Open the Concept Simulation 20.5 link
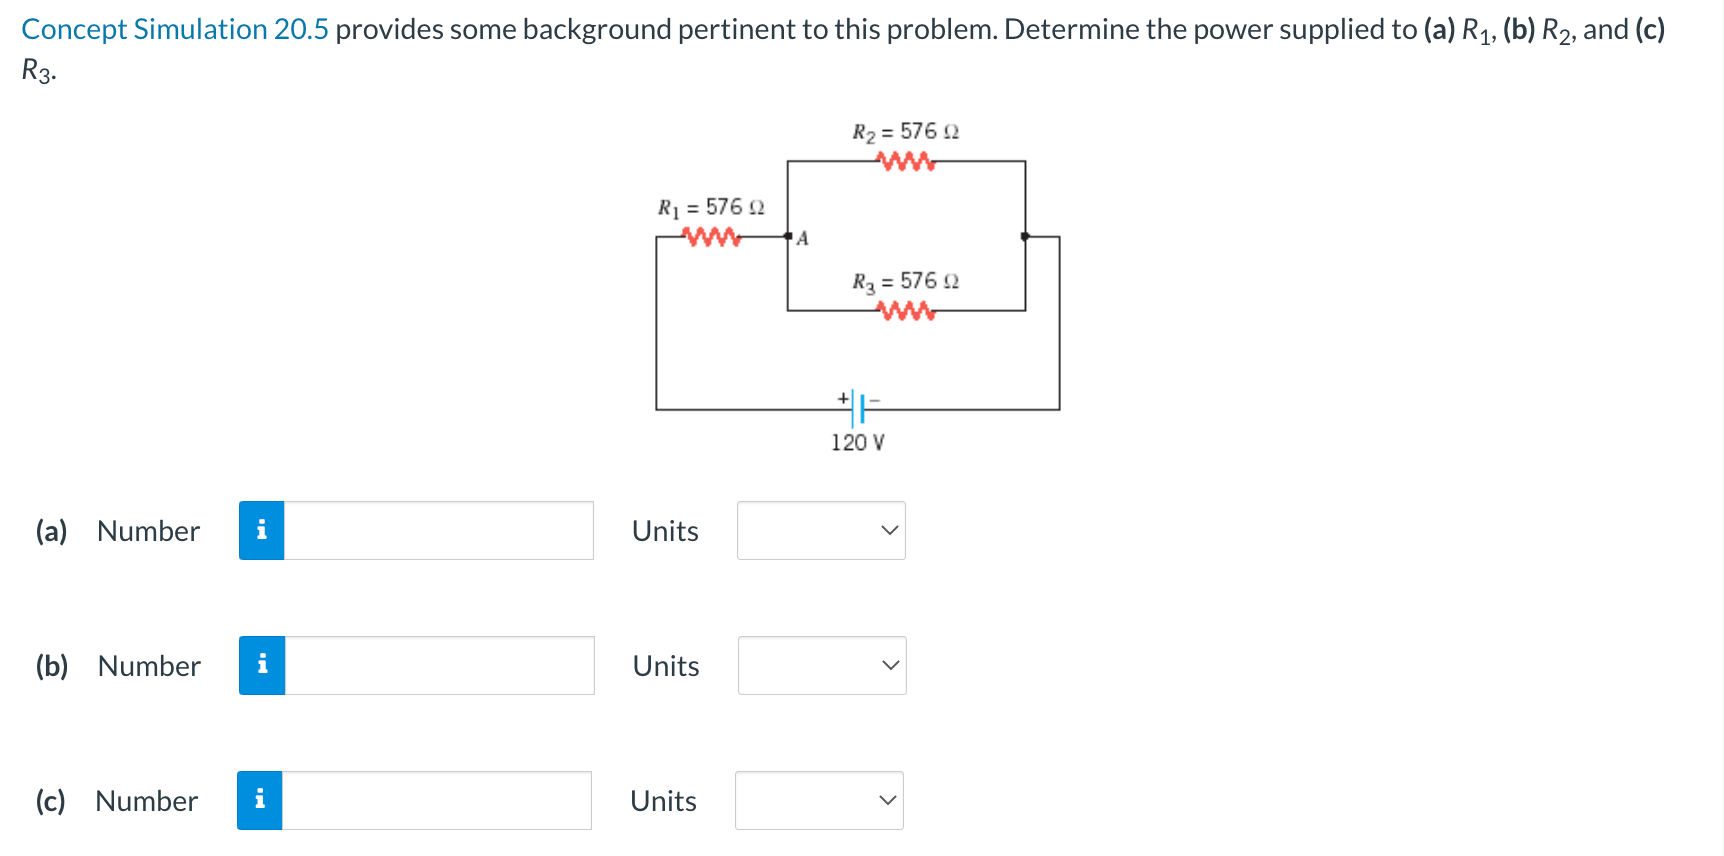Image resolution: width=1724 pixels, height=856 pixels. click(x=175, y=29)
